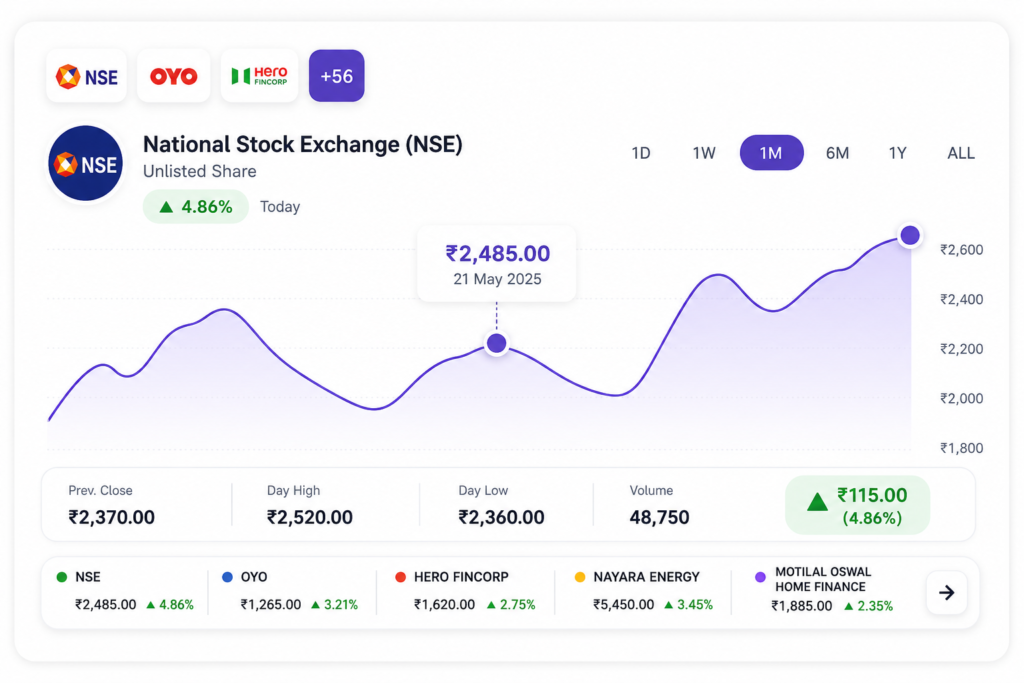The width and height of the screenshot is (1024, 683).
Task: Click the ₹1,800 axis label
Action: pos(961,448)
